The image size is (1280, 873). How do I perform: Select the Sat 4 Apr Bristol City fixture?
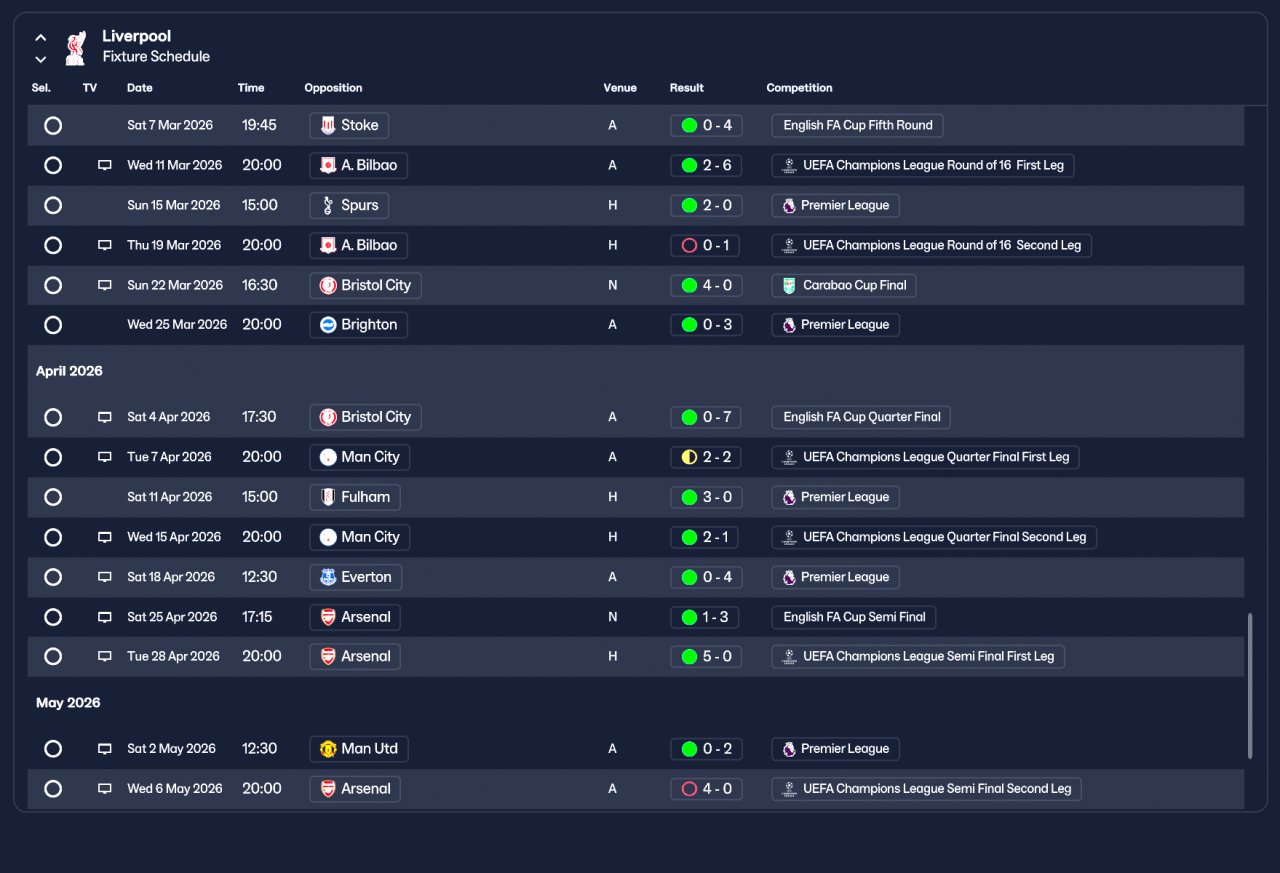[x=53, y=417]
